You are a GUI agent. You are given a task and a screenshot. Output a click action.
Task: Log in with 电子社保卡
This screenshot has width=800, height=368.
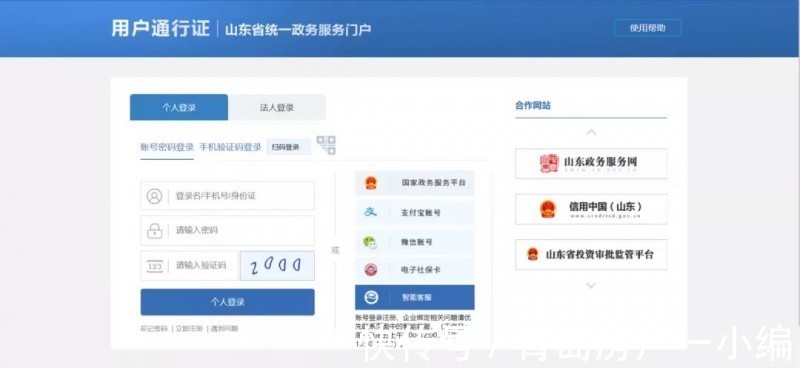415,270
